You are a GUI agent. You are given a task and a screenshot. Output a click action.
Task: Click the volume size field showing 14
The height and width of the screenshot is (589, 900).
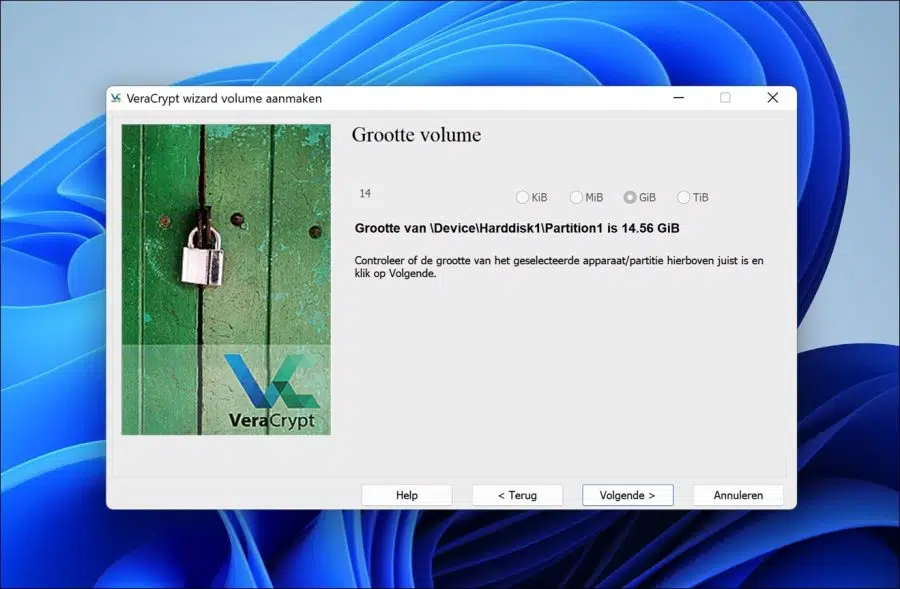[x=427, y=194]
